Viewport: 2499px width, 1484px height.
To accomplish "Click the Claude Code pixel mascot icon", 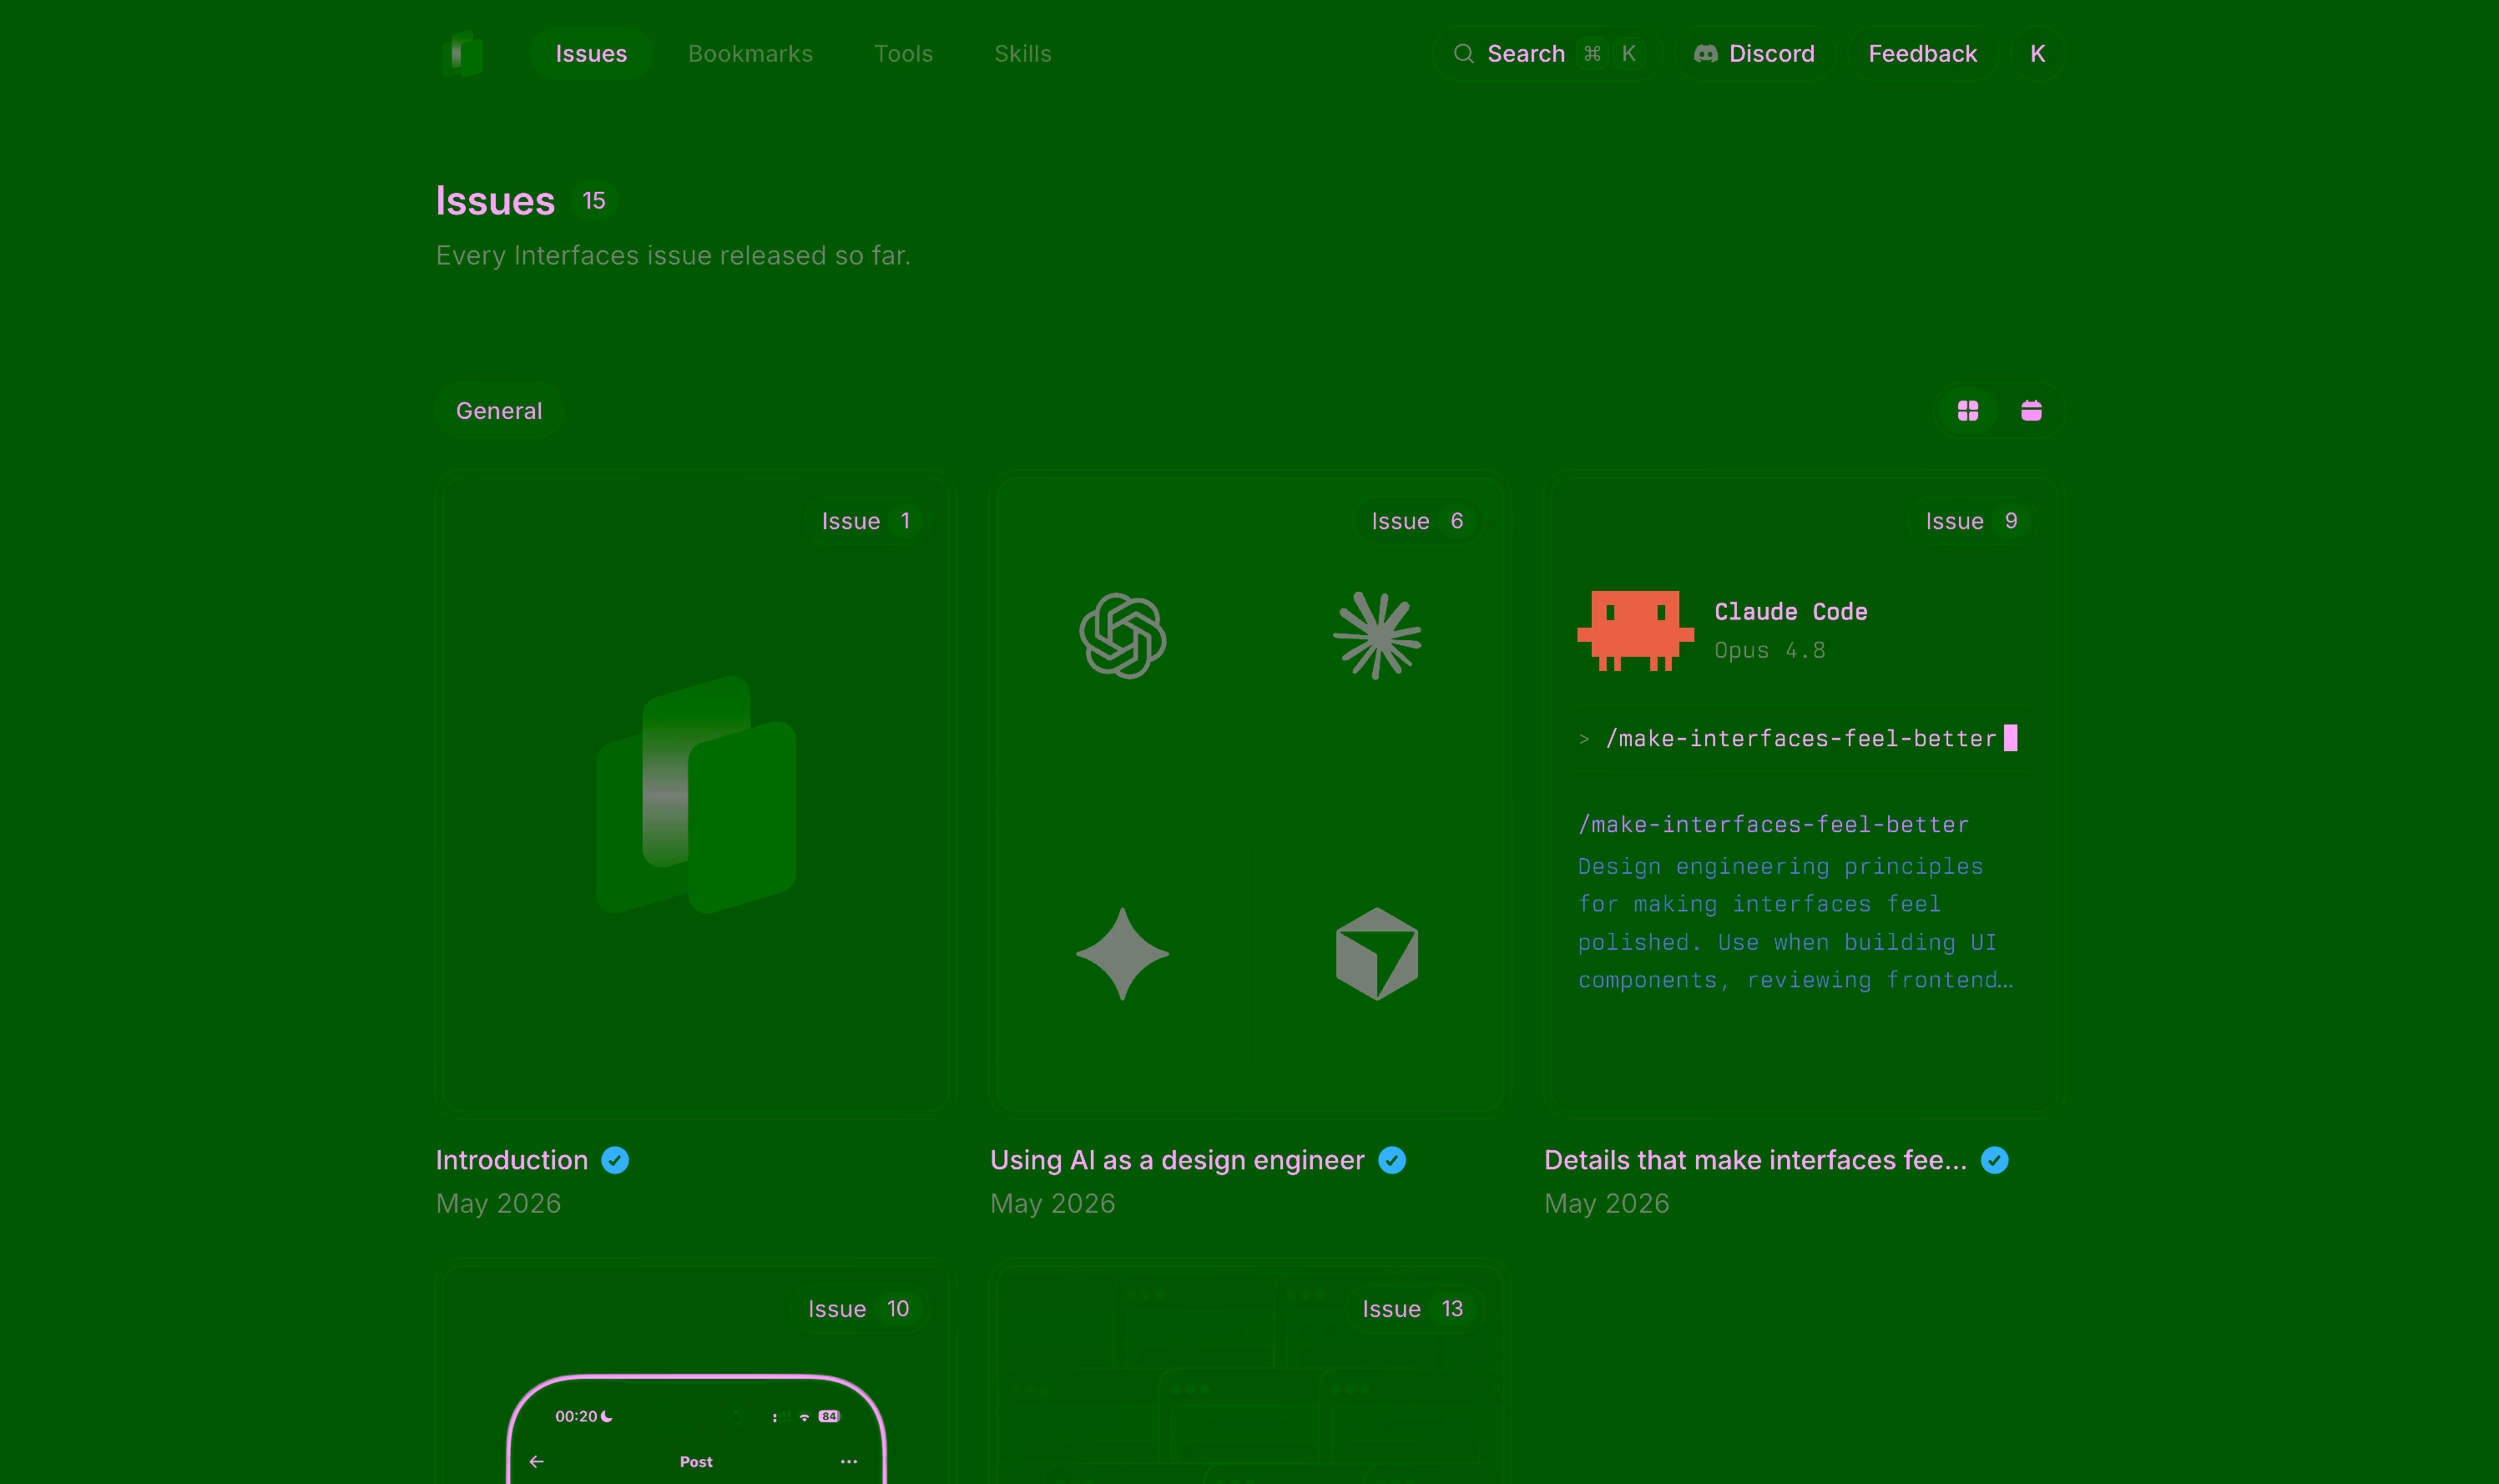I will (x=1635, y=631).
